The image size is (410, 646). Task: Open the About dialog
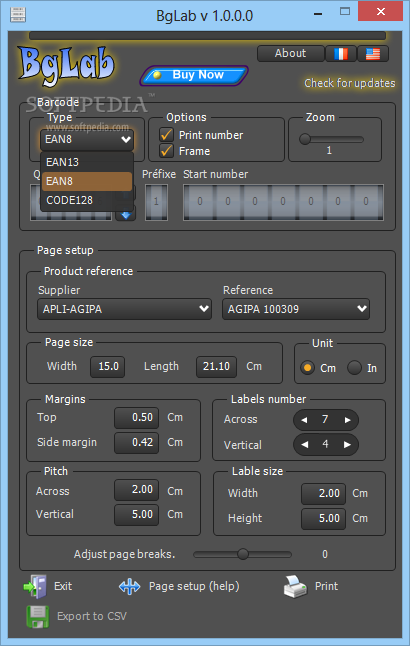point(291,54)
